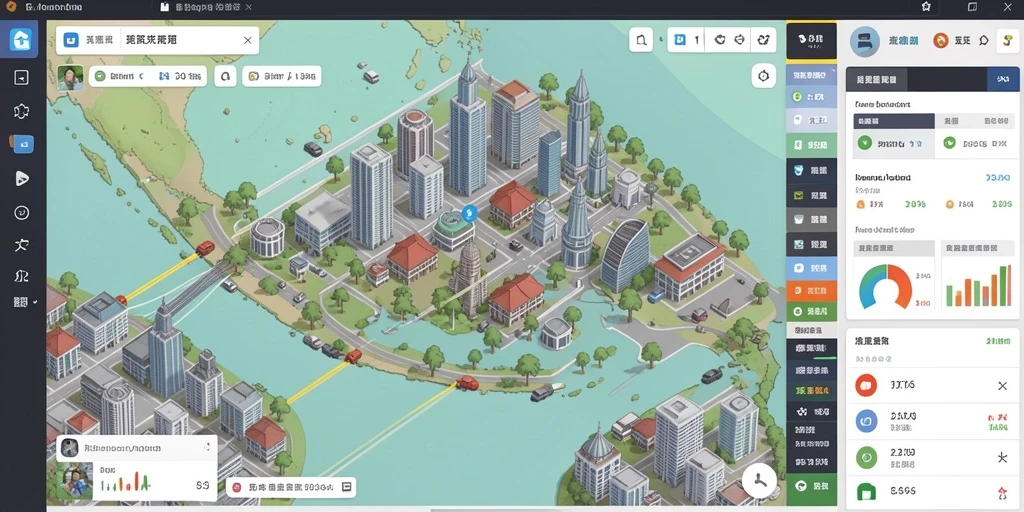The image size is (1024, 512).
Task: Click the round white floating button on map
Action: pos(760,482)
